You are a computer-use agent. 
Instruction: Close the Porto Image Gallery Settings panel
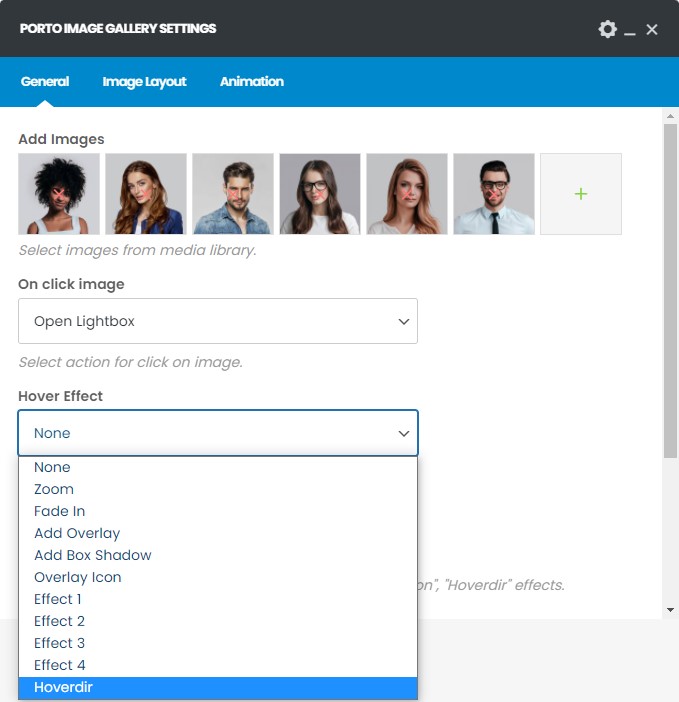pyautogui.click(x=652, y=30)
